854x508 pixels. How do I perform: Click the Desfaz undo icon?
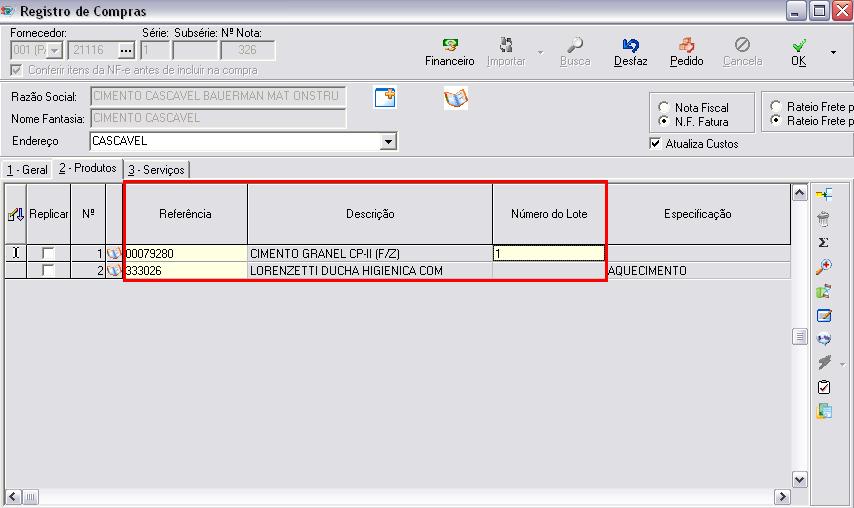coord(630,47)
